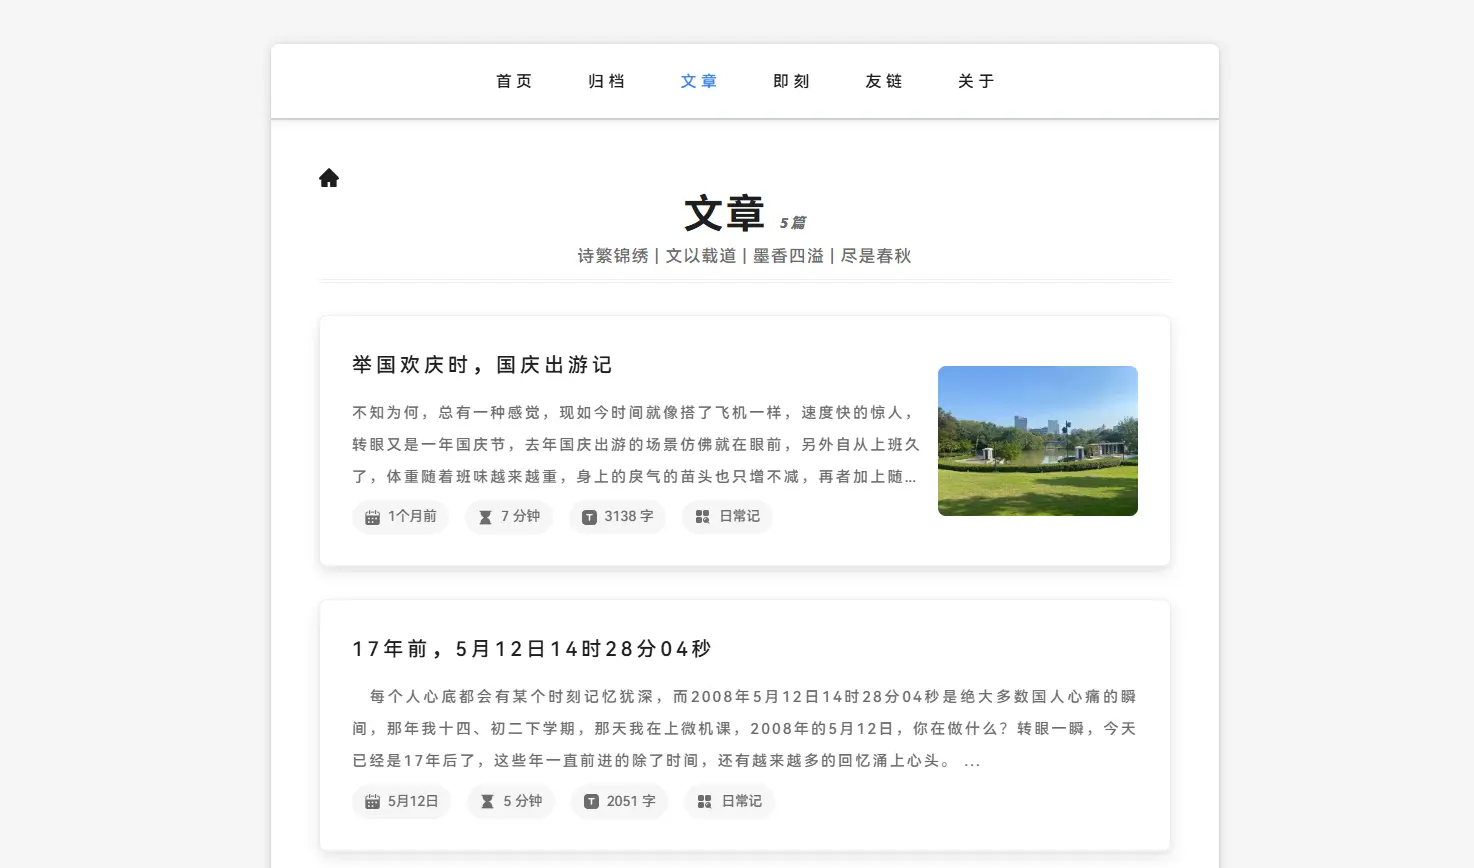Open article 17年前，5月12日14时28分04秒
Viewport: 1474px width, 868px height.
coord(532,649)
